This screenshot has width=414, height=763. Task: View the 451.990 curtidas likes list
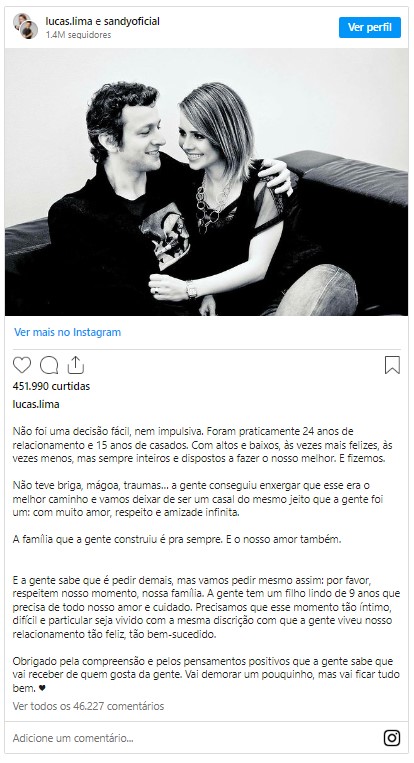pos(51,386)
